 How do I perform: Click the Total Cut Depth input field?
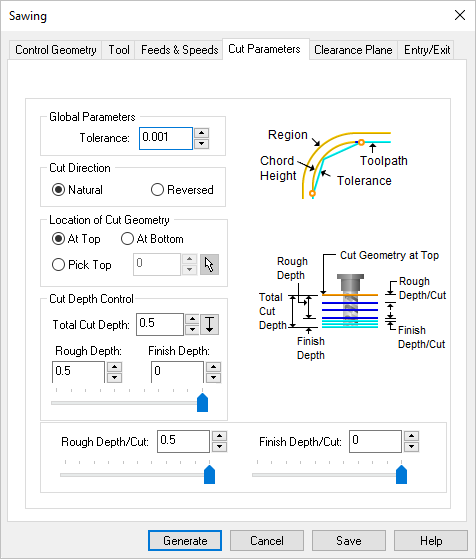(x=160, y=324)
